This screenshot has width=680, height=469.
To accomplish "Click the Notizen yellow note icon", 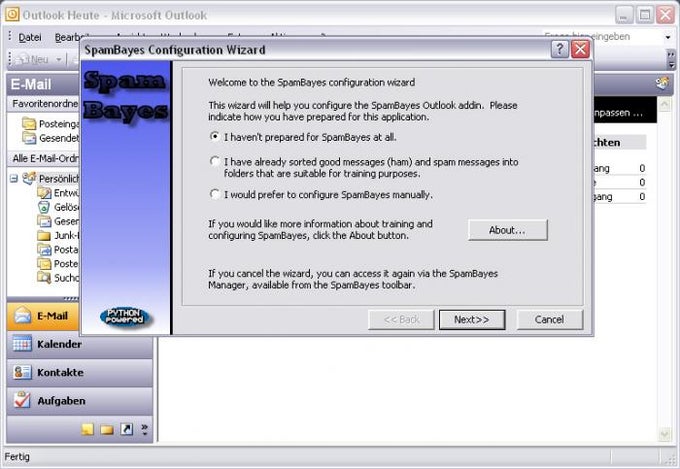I will coord(88,430).
